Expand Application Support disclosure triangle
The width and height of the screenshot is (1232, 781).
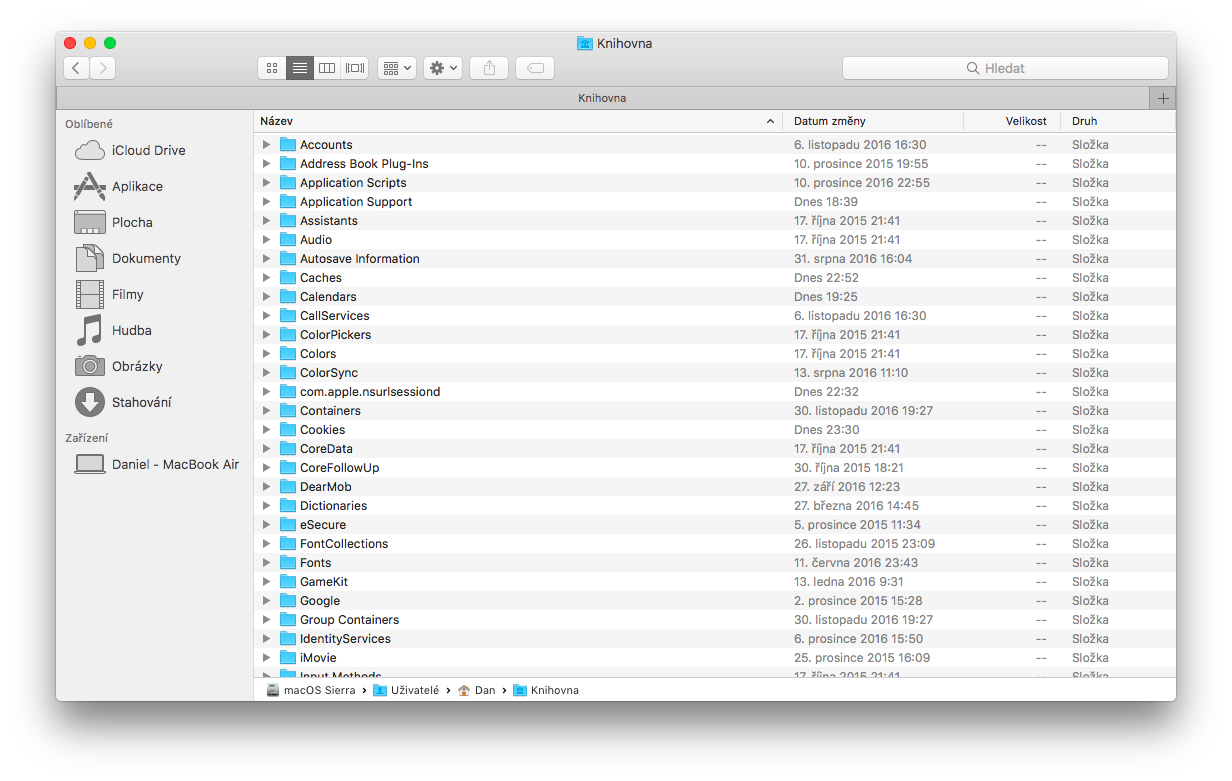tap(266, 202)
